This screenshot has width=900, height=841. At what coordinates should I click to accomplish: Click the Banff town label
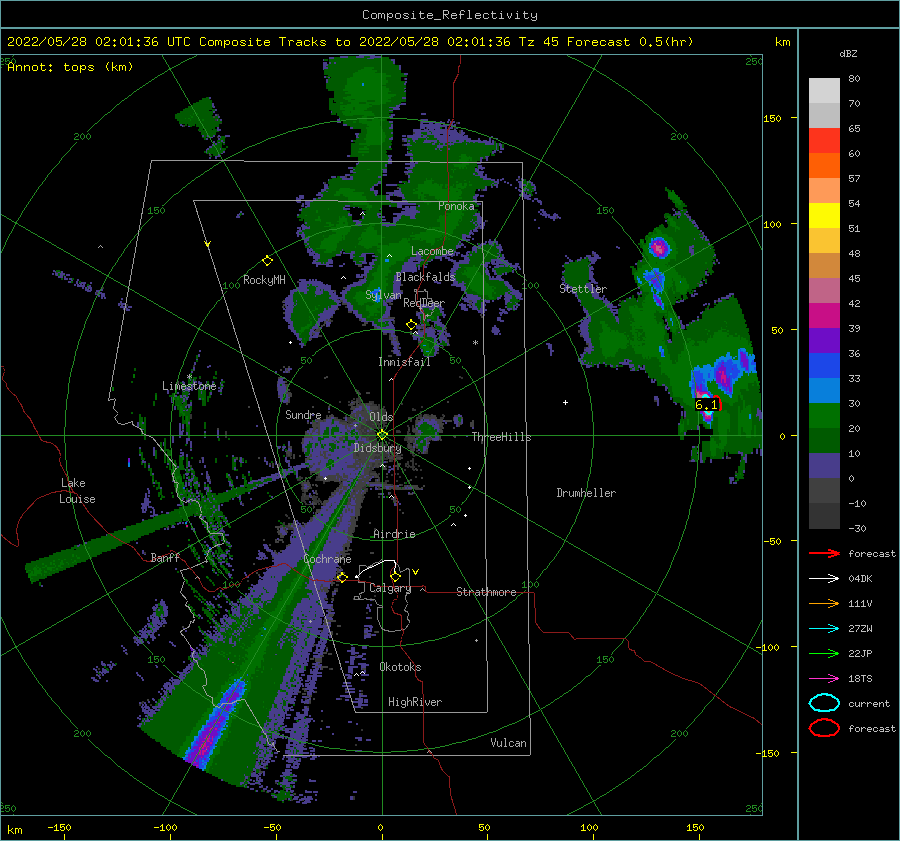[165, 557]
